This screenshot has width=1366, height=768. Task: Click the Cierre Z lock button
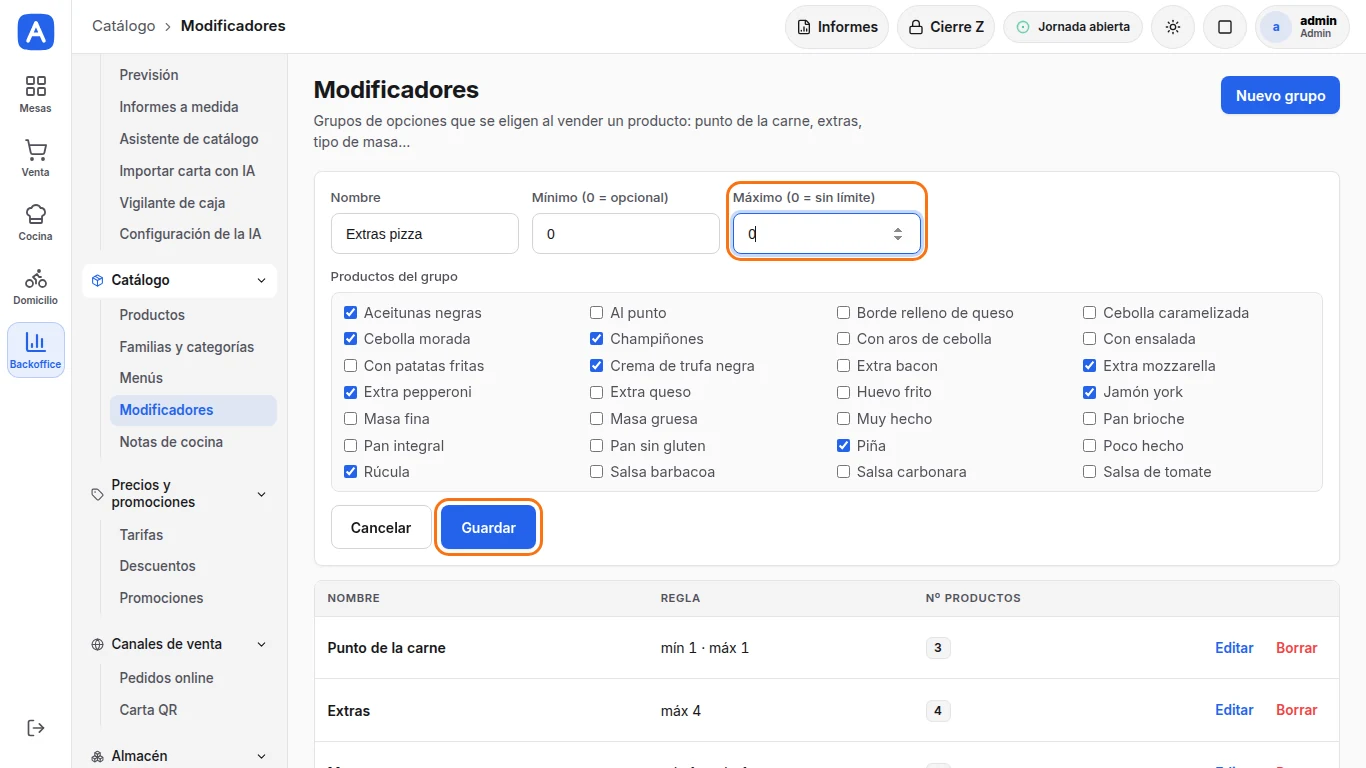946,27
